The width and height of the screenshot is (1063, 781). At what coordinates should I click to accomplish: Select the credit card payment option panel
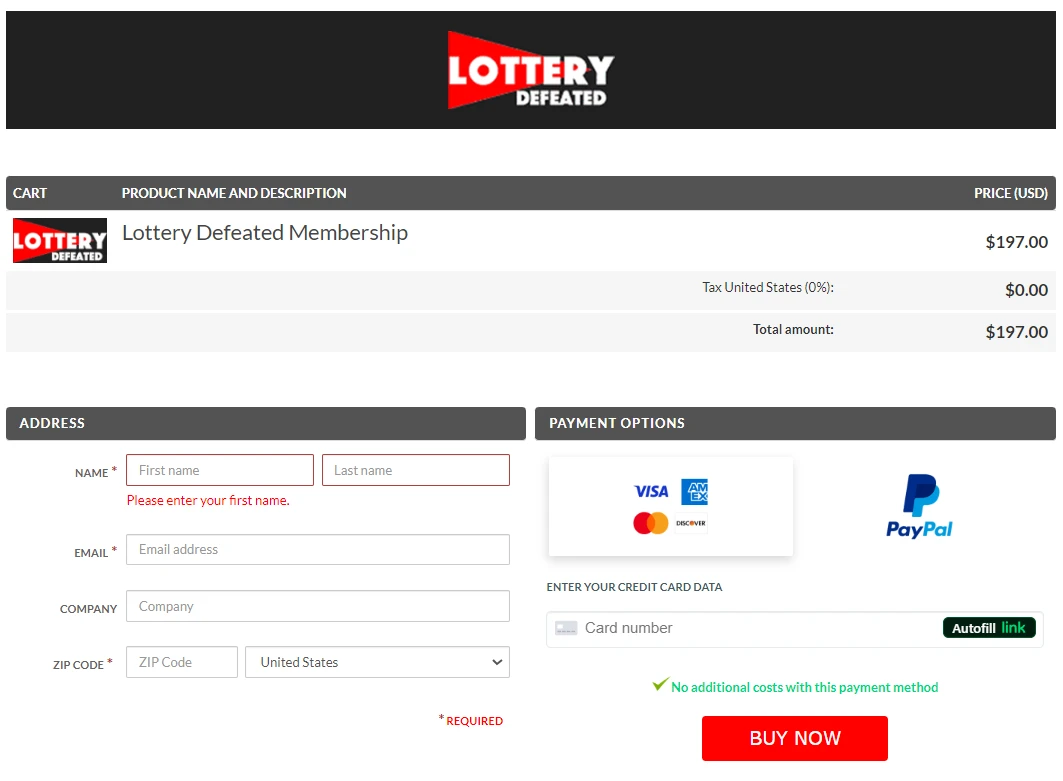click(x=670, y=506)
